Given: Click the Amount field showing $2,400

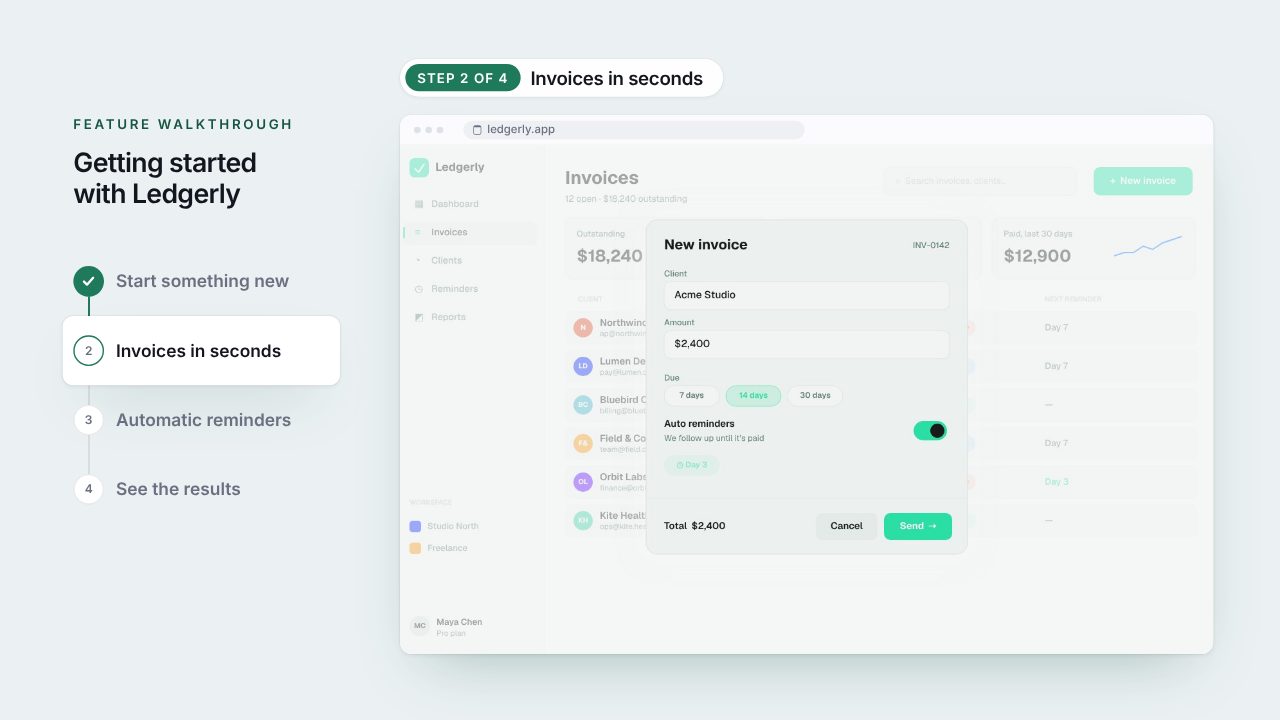Looking at the screenshot, I should point(807,343).
